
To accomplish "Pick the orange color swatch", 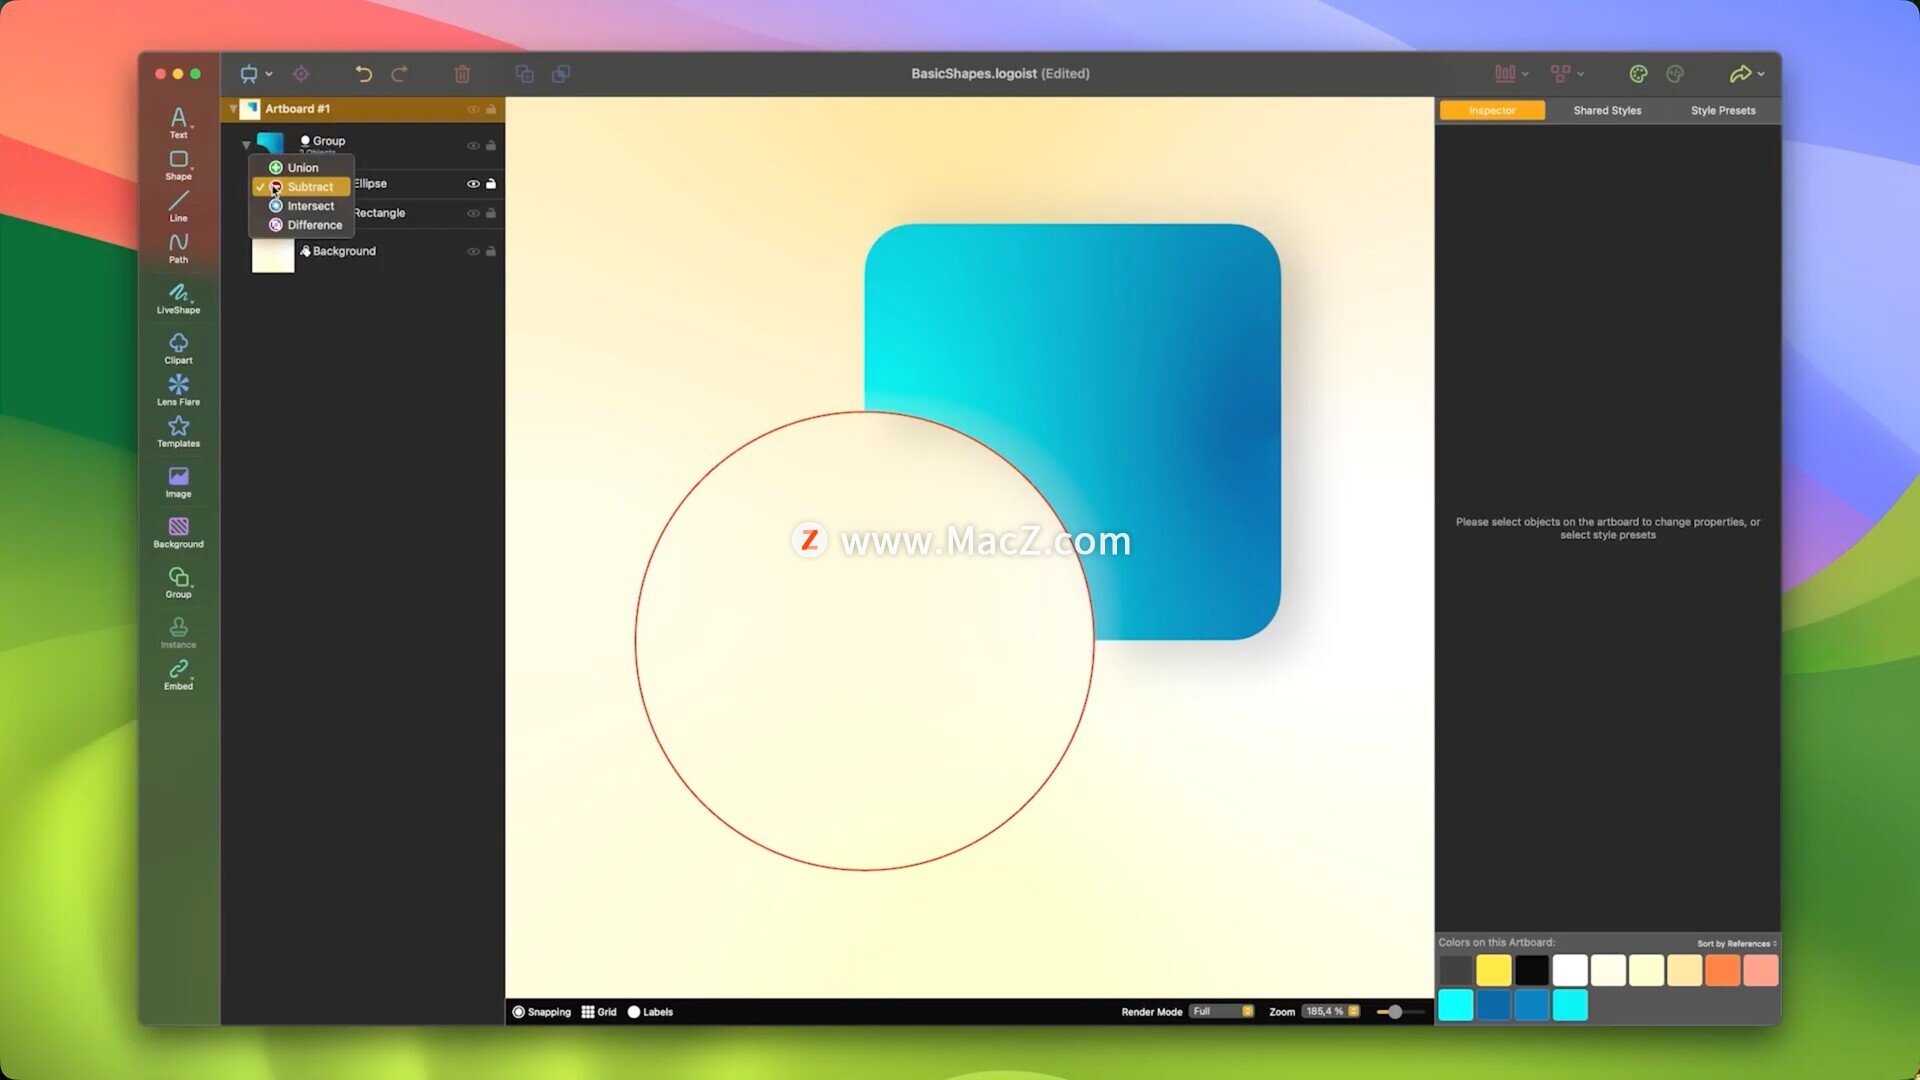I will pyautogui.click(x=1722, y=970).
